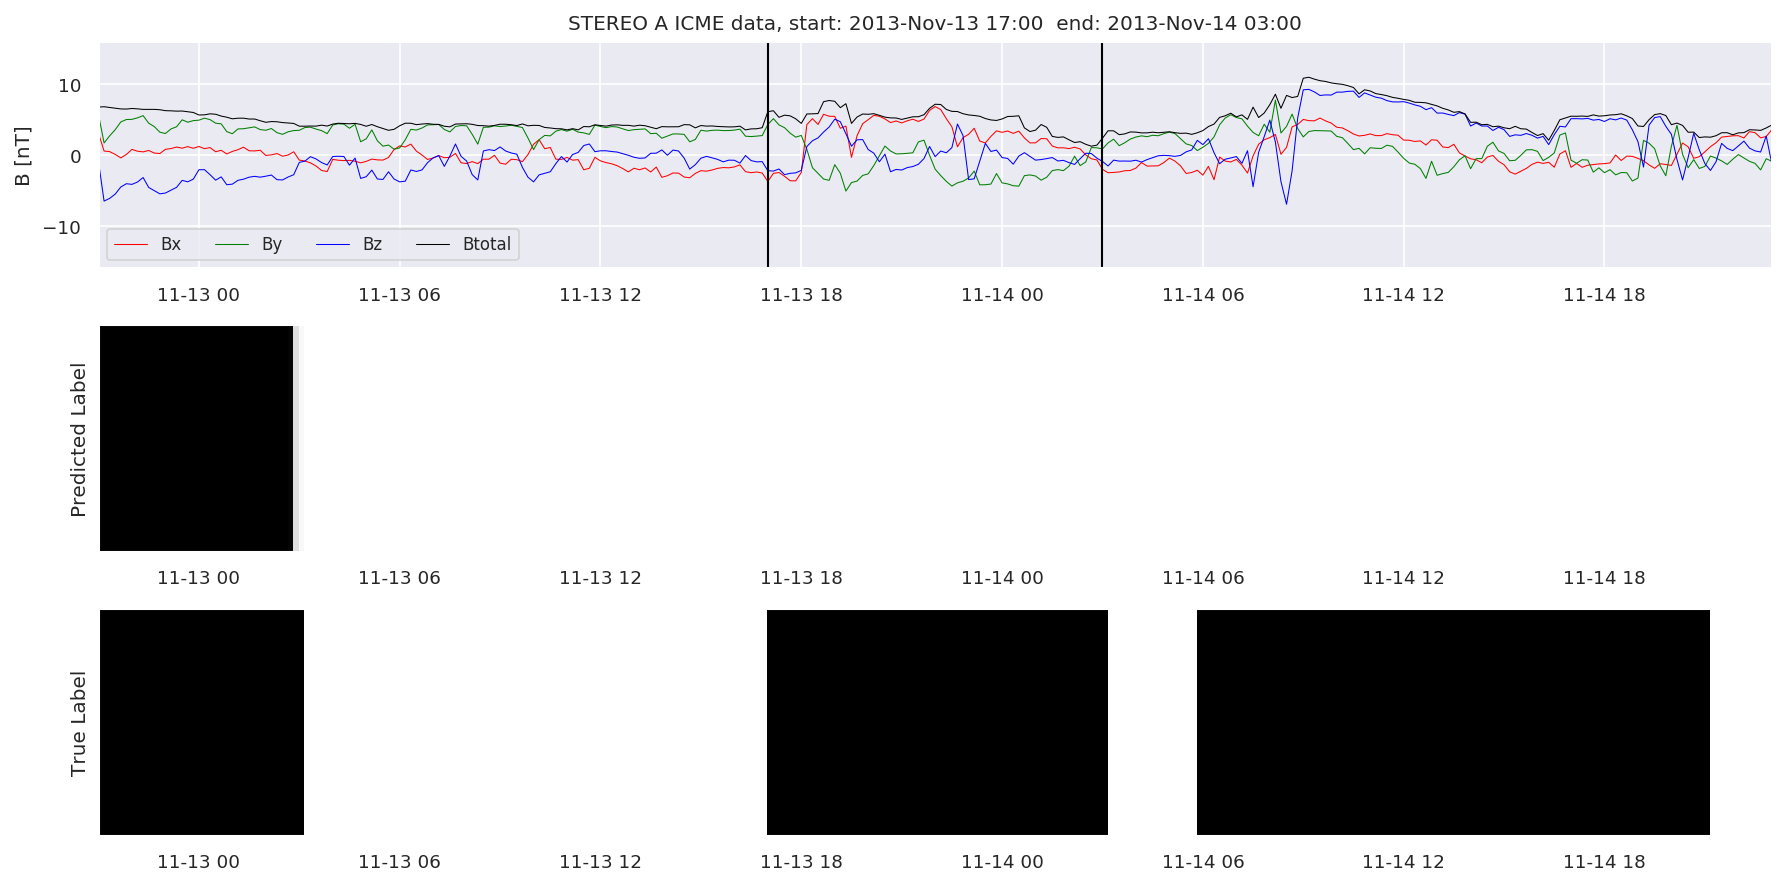Click tick 11-13 06 under the True Label panel
The width and height of the screenshot is (1786, 886).
tap(400, 862)
